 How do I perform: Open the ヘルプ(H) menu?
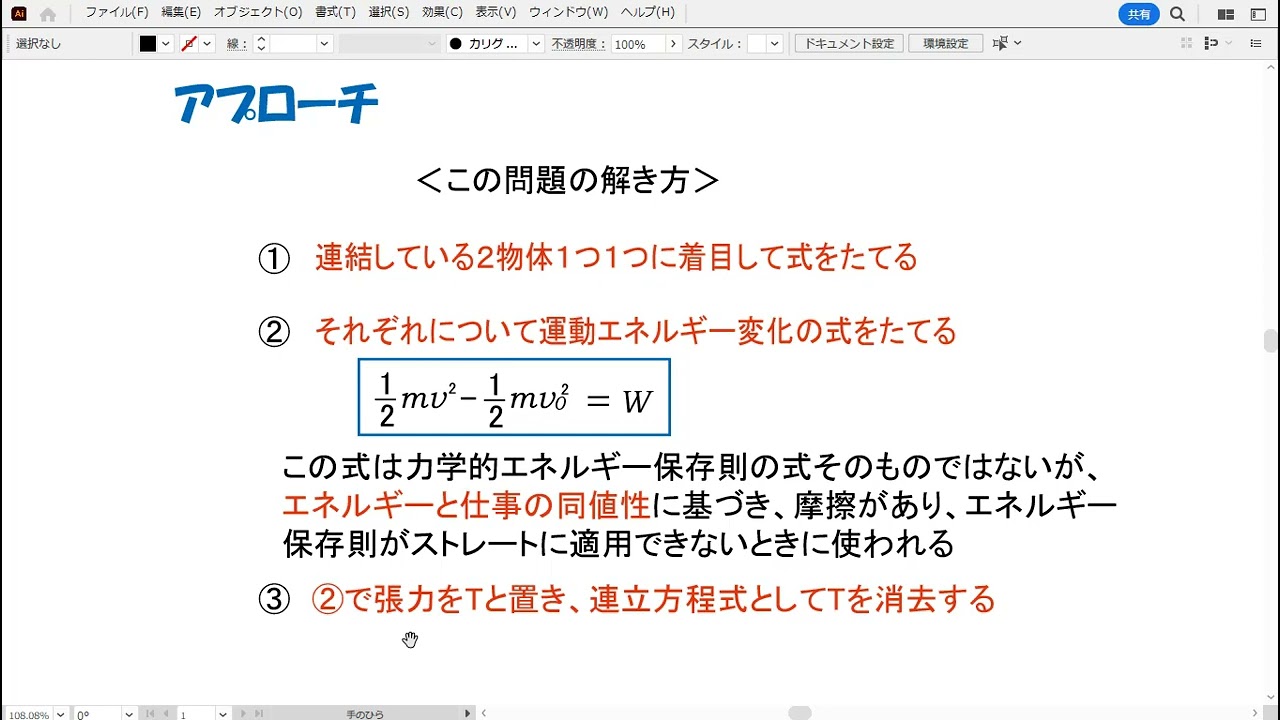(648, 13)
